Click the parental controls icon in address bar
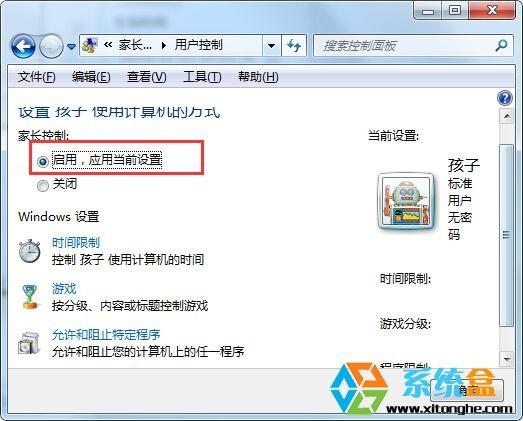The image size is (523, 421). (x=90, y=45)
